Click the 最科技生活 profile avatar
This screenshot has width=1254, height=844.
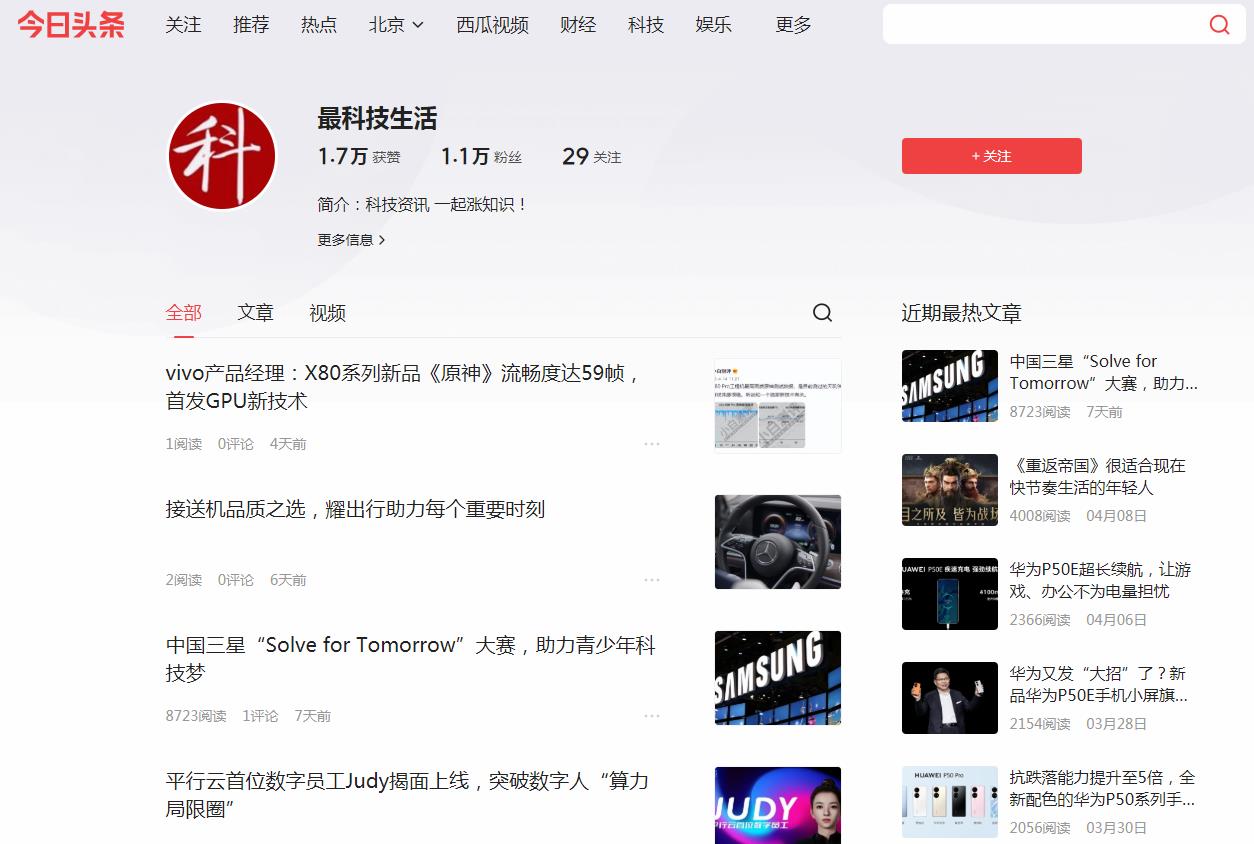(x=222, y=155)
